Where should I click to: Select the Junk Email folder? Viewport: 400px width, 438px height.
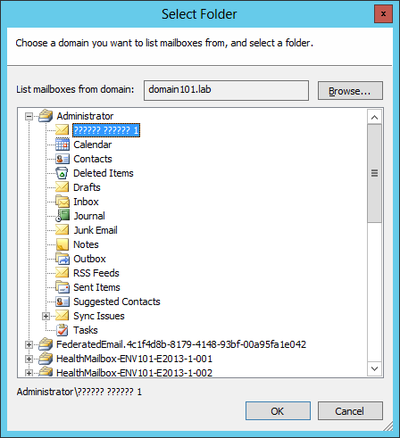(x=95, y=230)
